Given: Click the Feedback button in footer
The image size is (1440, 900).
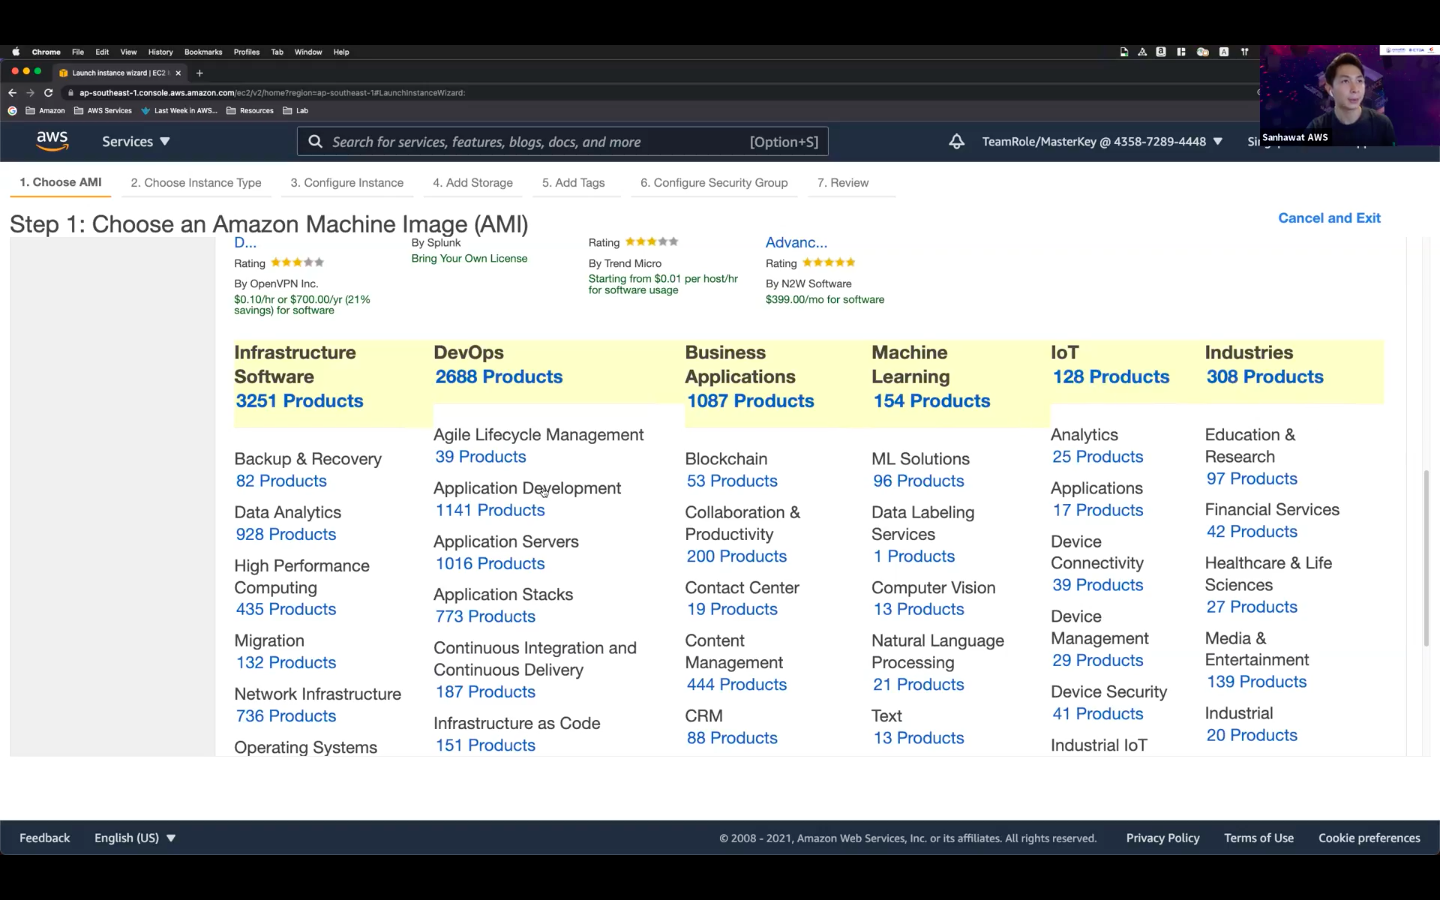Looking at the screenshot, I should pos(45,838).
